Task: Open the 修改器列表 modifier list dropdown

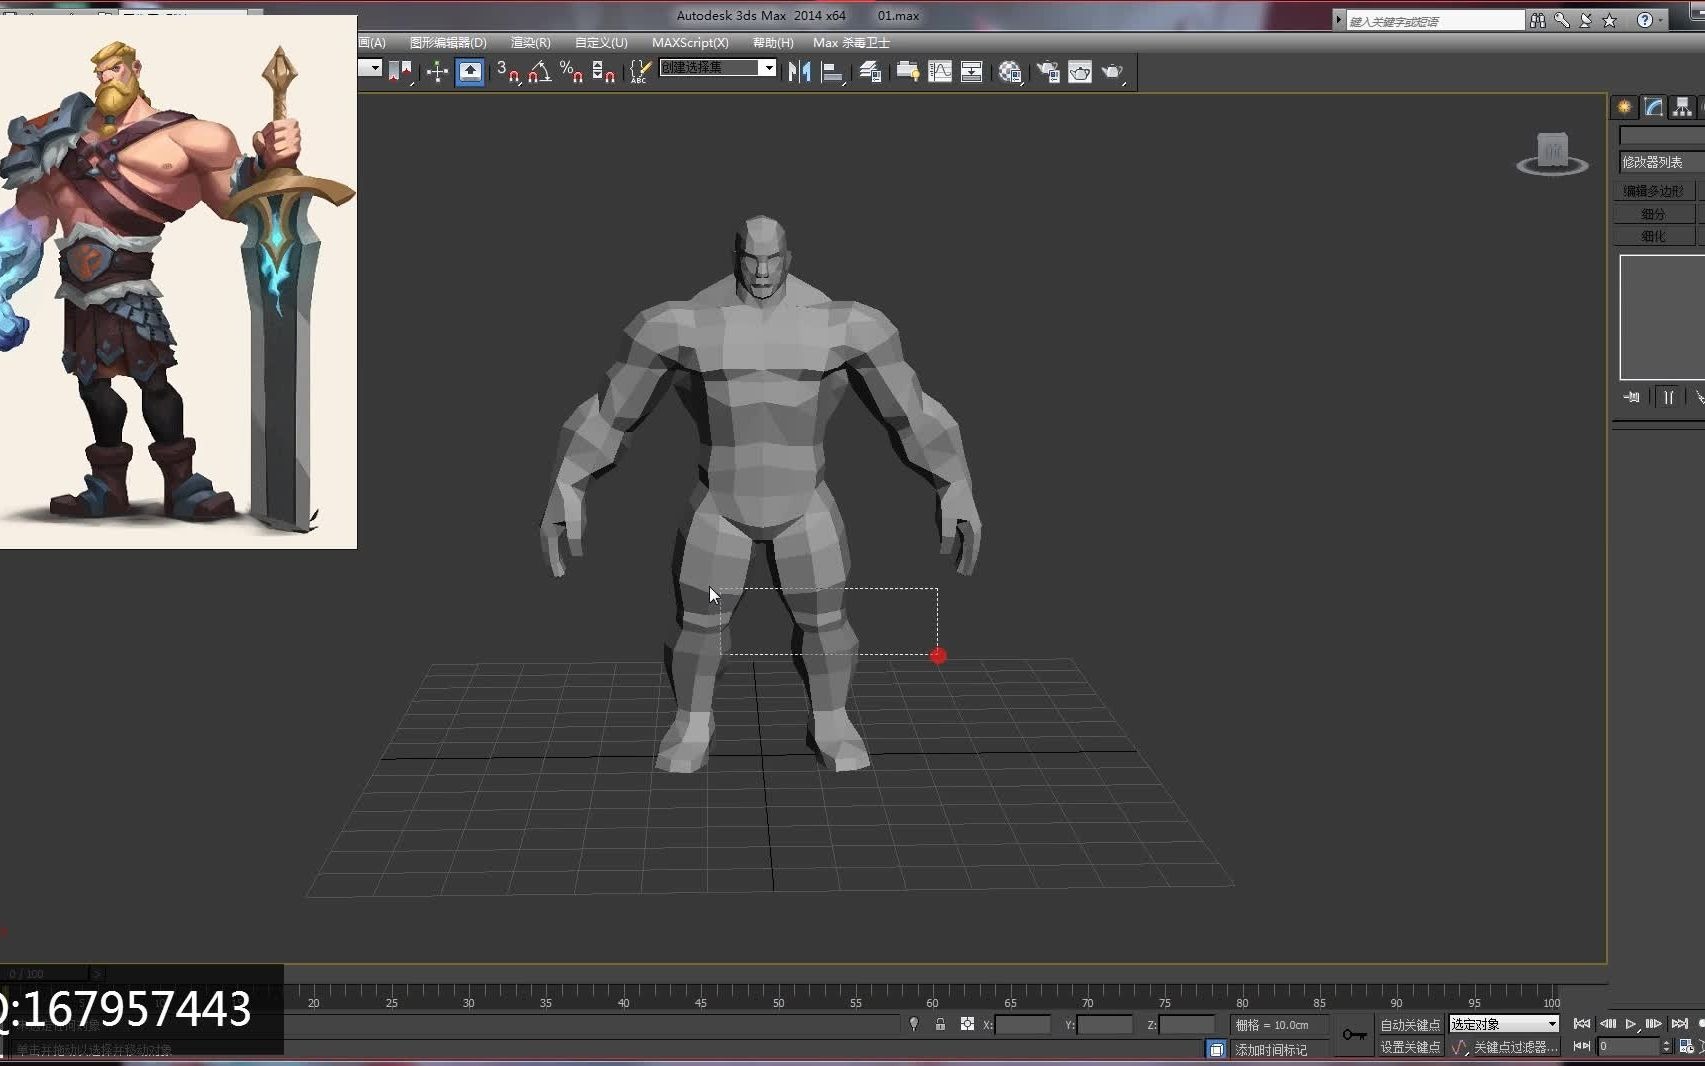Action: click(1662, 162)
